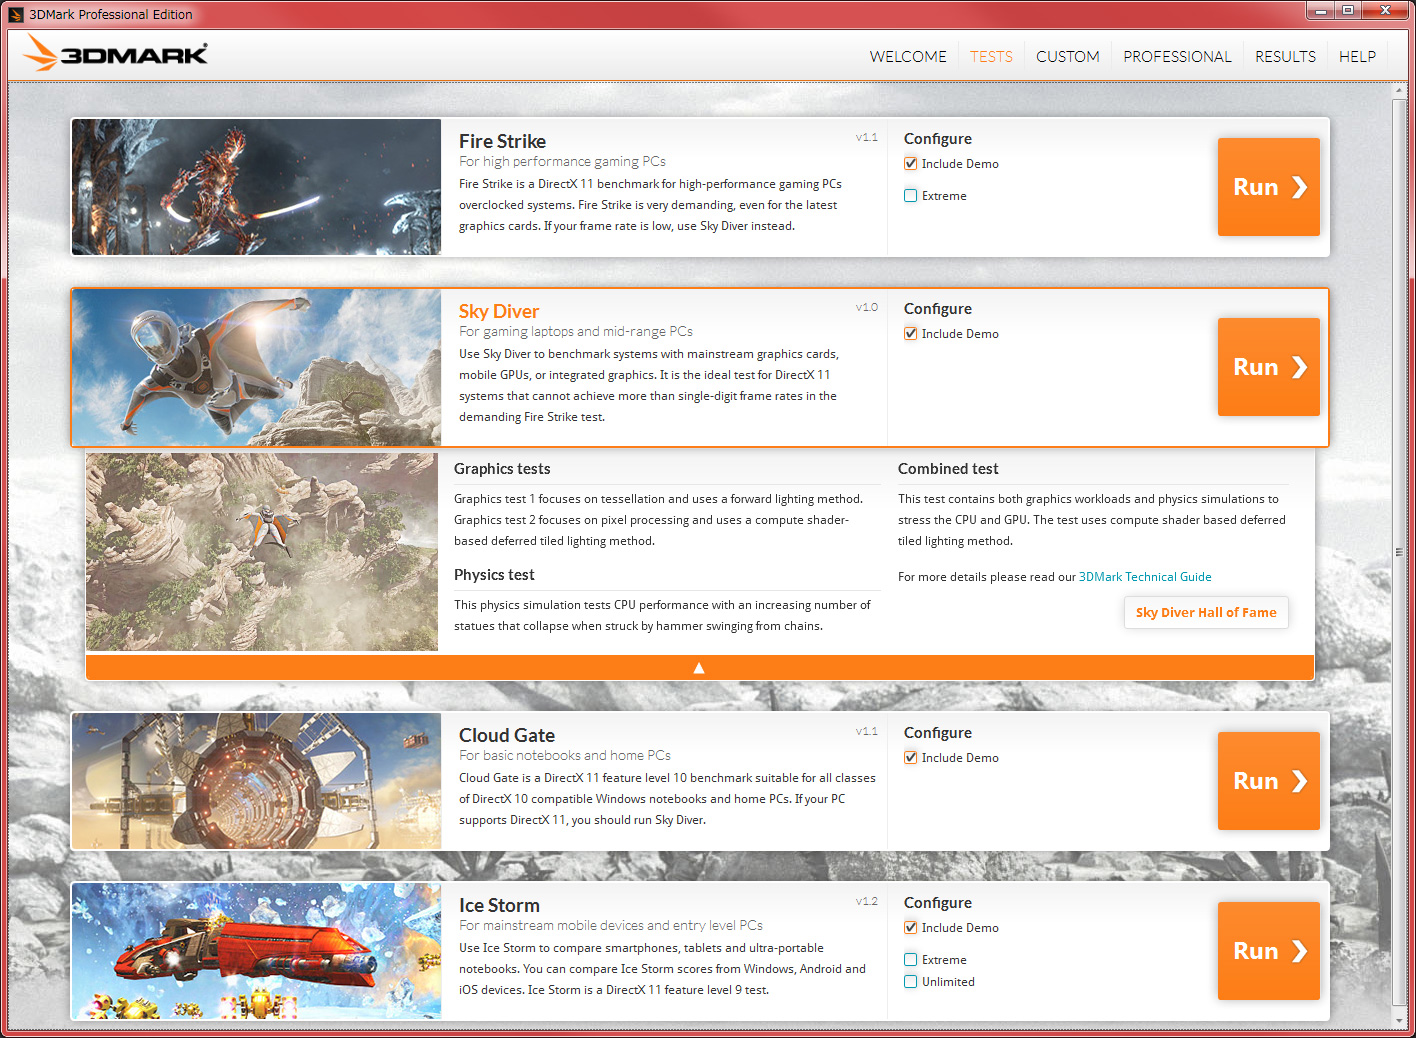The width and height of the screenshot is (1416, 1038).
Task: Click the scrollbar down arrow
Action: [1399, 1020]
